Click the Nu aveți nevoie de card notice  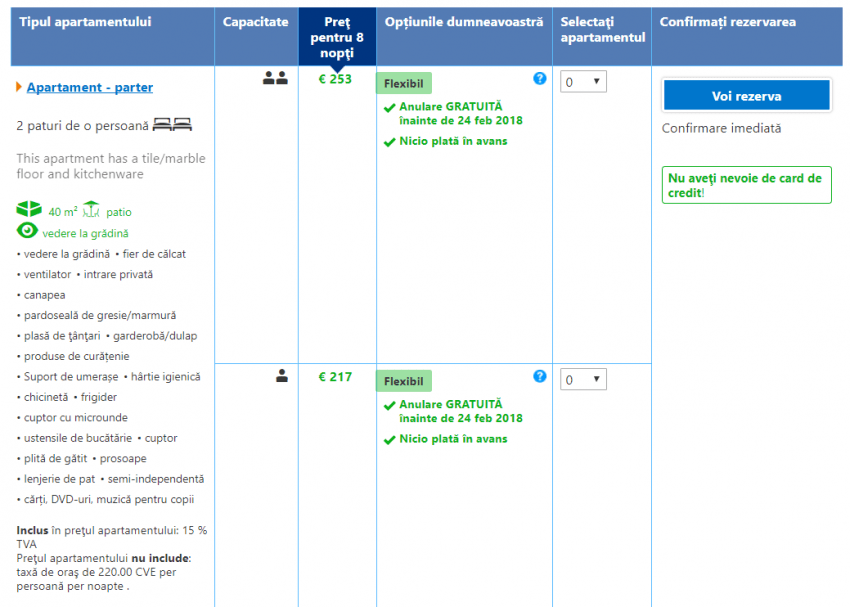click(x=746, y=185)
